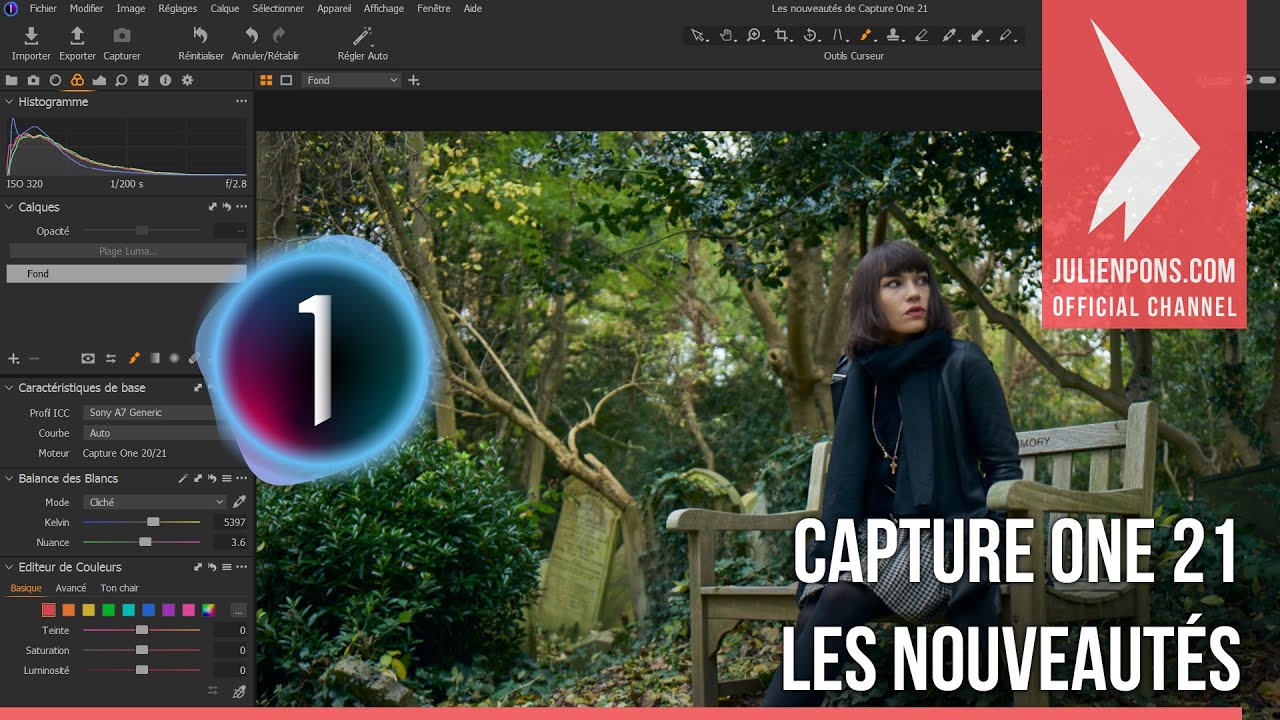Click the Kelvin slider handle

(153, 522)
